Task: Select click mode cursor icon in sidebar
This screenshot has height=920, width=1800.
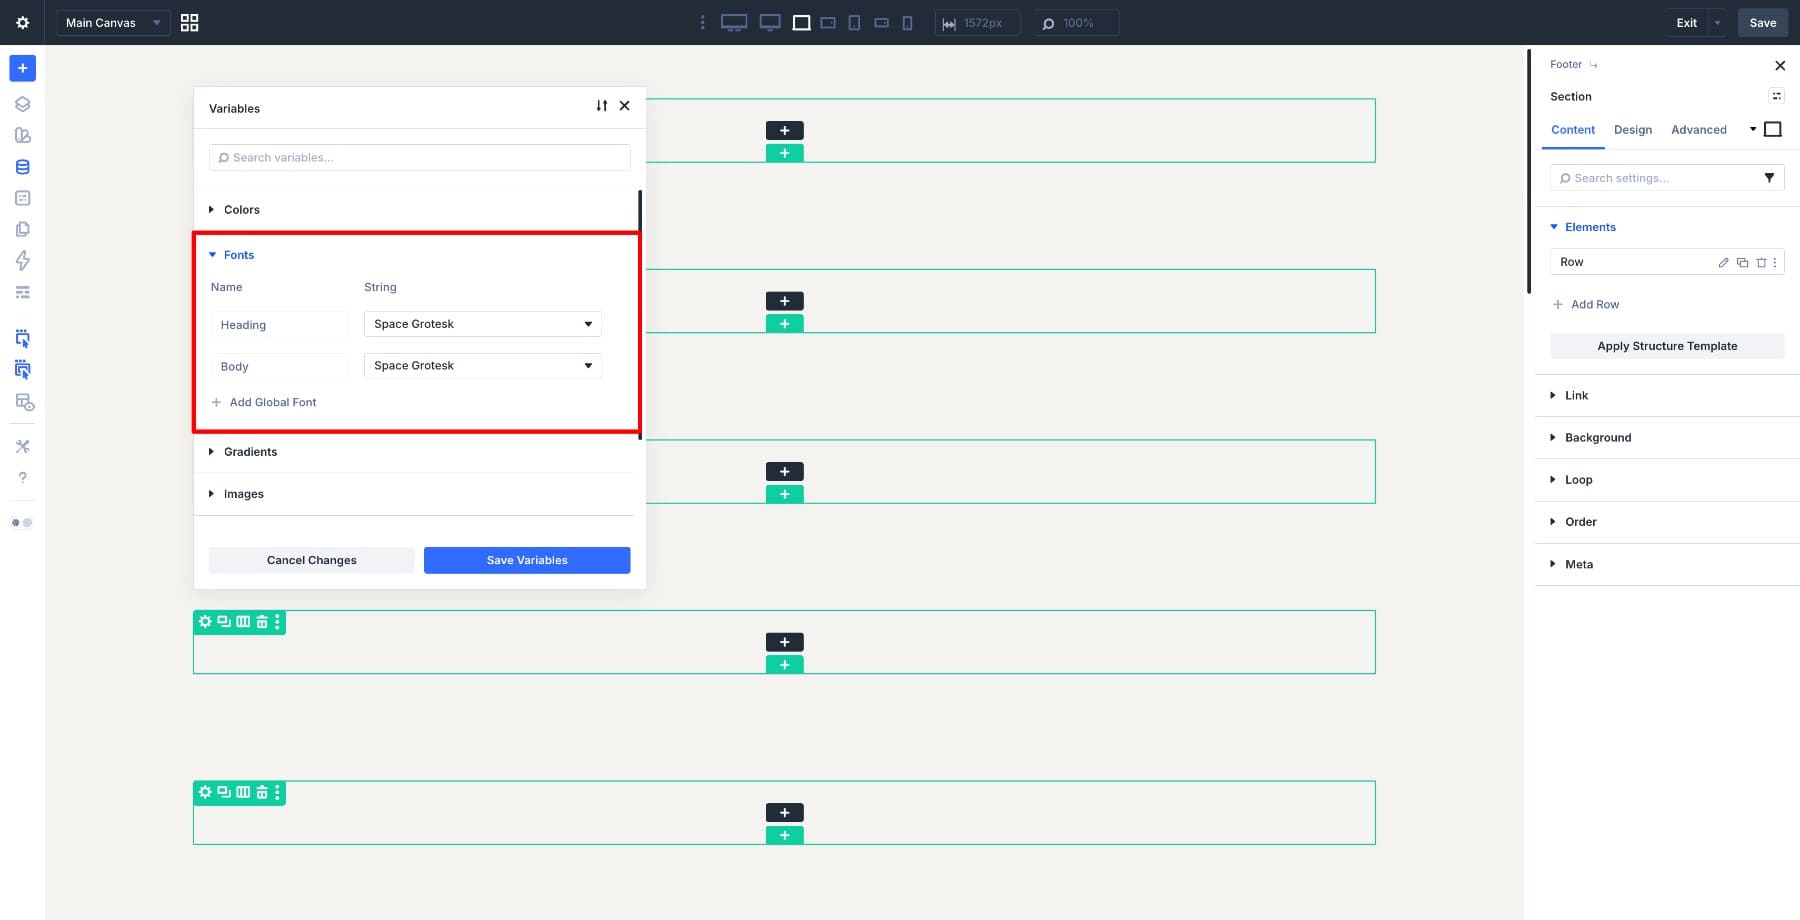Action: tap(22, 339)
